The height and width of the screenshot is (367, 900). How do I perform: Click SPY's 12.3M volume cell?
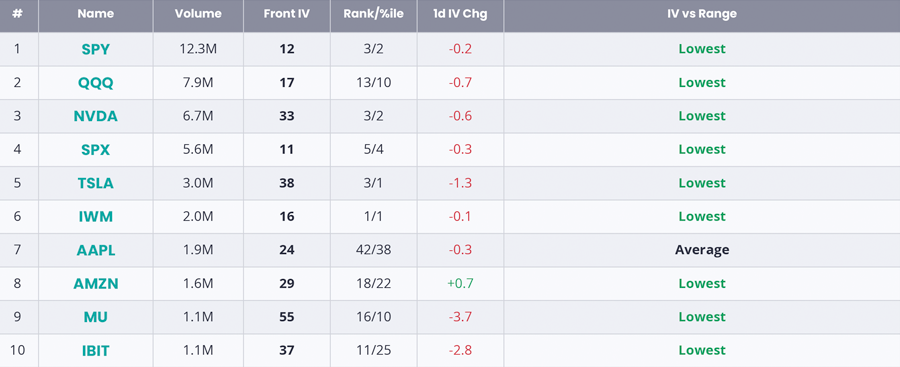click(198, 49)
